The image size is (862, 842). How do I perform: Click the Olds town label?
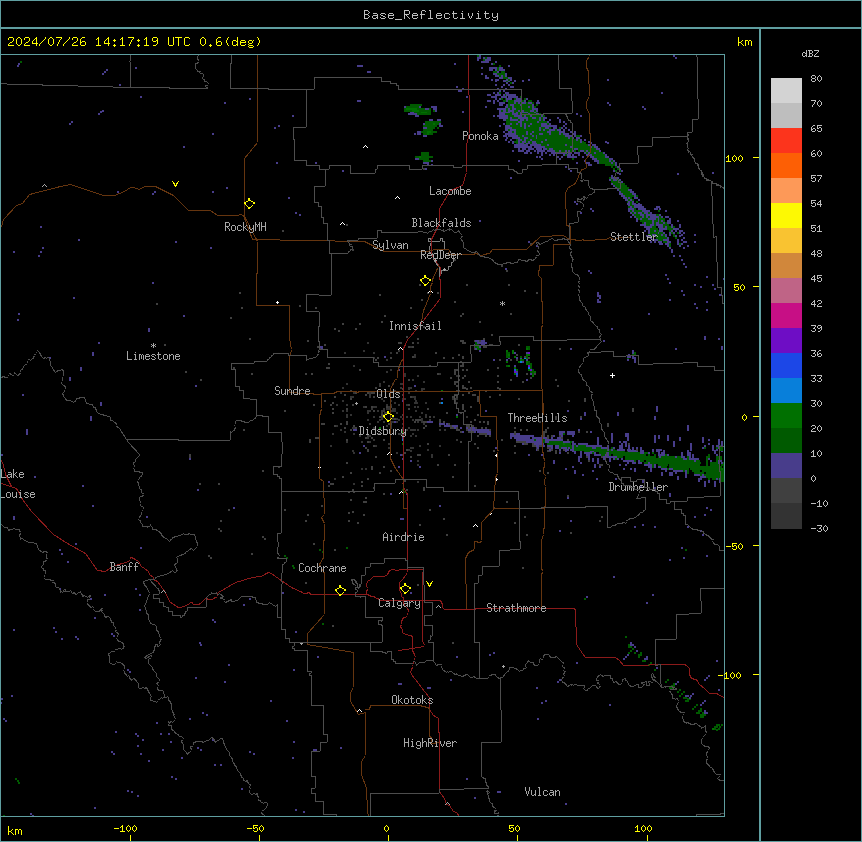(x=388, y=394)
